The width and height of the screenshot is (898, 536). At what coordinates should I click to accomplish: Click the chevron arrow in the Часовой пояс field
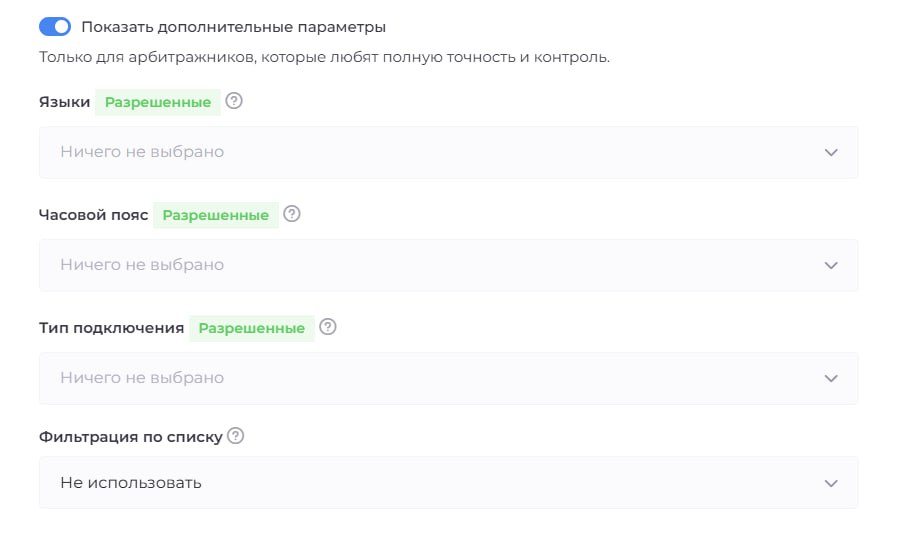pos(830,265)
